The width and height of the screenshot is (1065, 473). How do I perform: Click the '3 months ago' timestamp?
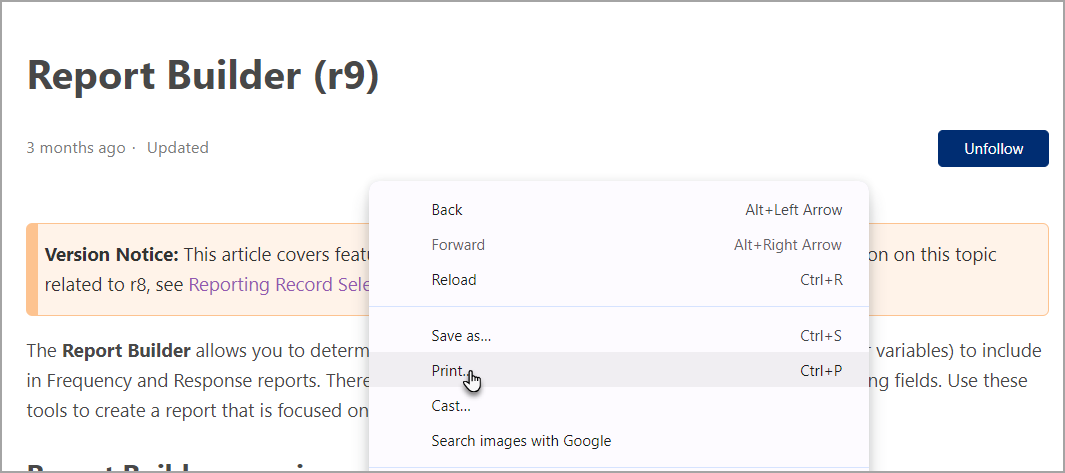[76, 147]
